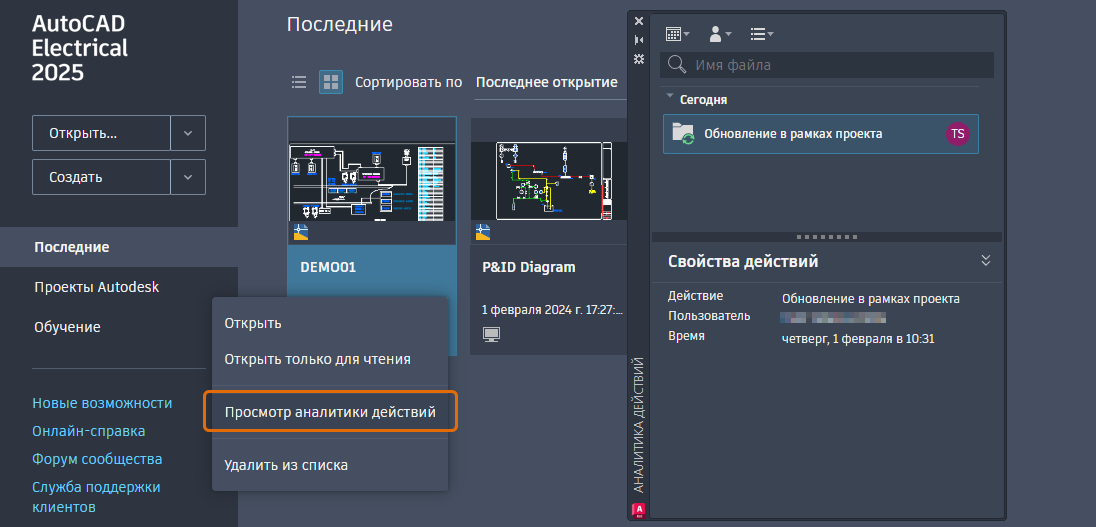
Task: Select Просмотр аналитики действий menu item
Action: [330, 412]
